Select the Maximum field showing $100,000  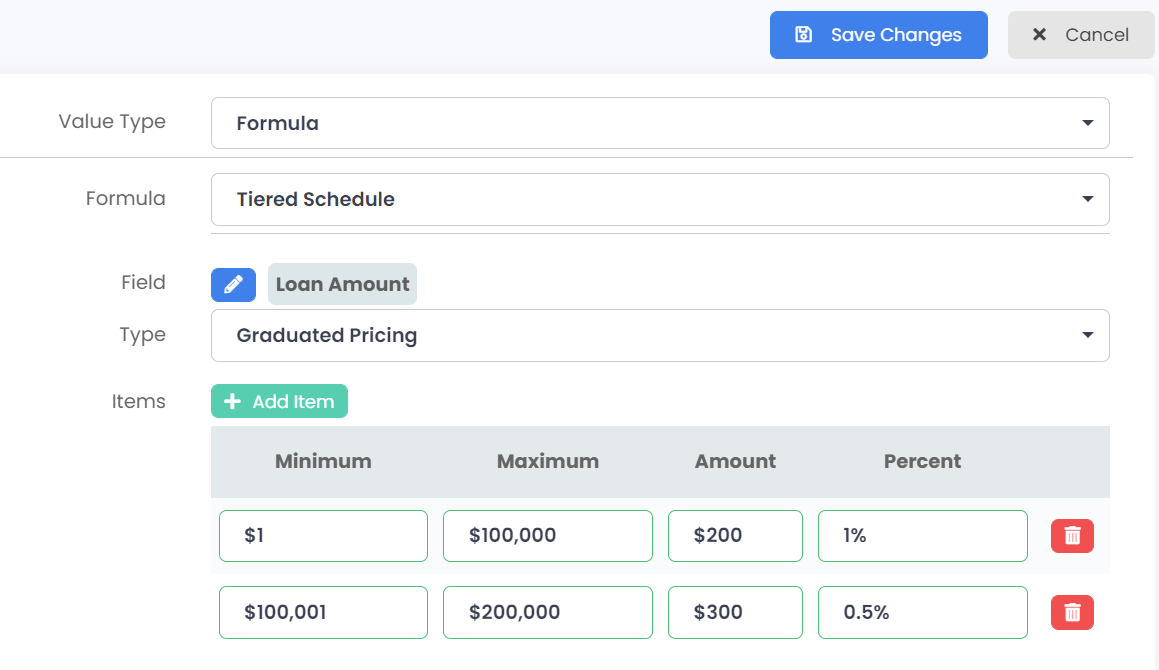click(547, 536)
